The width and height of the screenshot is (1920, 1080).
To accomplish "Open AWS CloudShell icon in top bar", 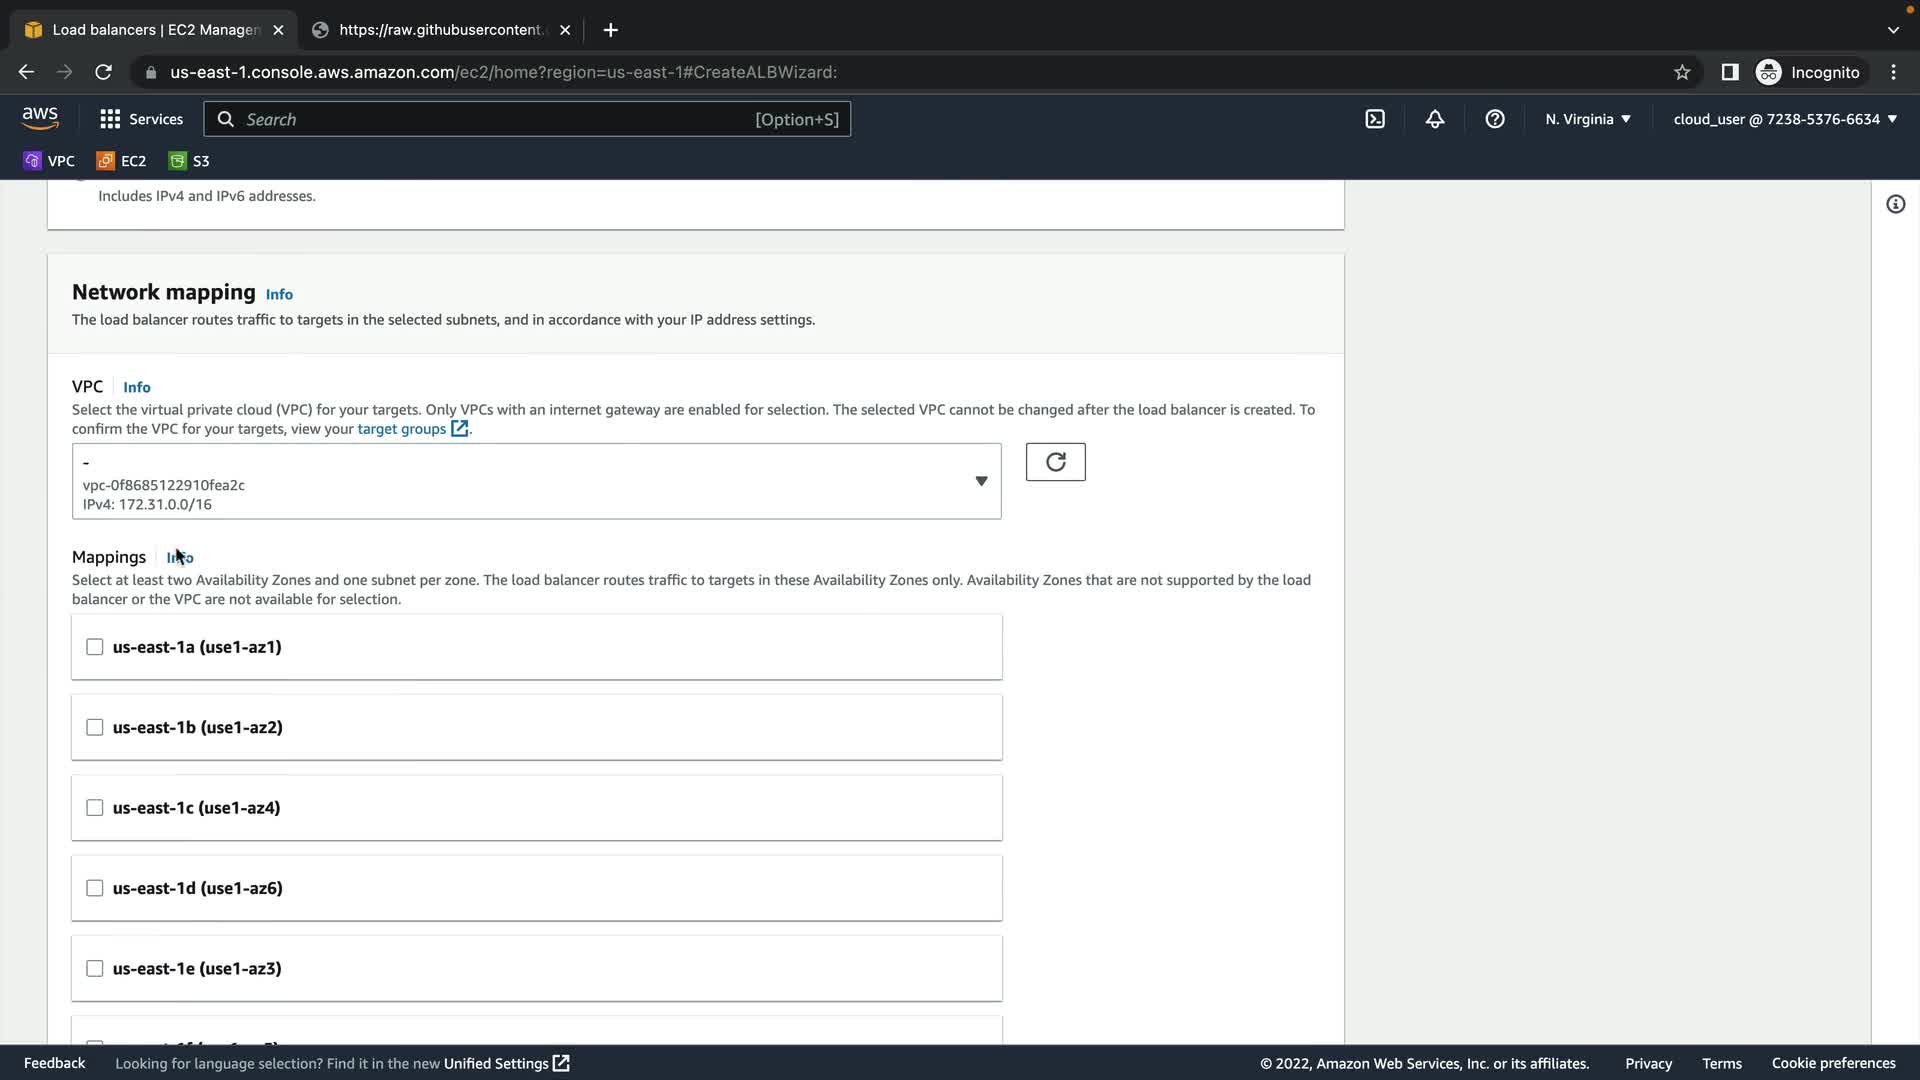I will tap(1375, 119).
